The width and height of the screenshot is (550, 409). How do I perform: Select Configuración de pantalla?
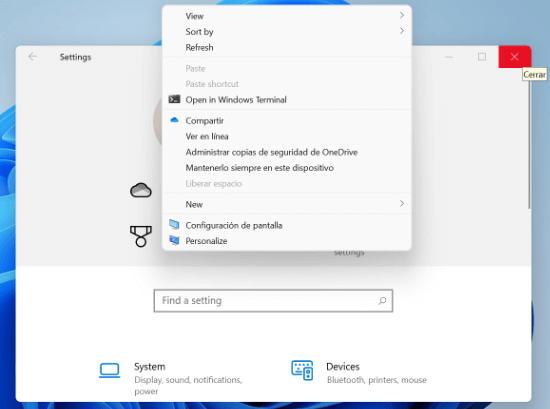287,225
